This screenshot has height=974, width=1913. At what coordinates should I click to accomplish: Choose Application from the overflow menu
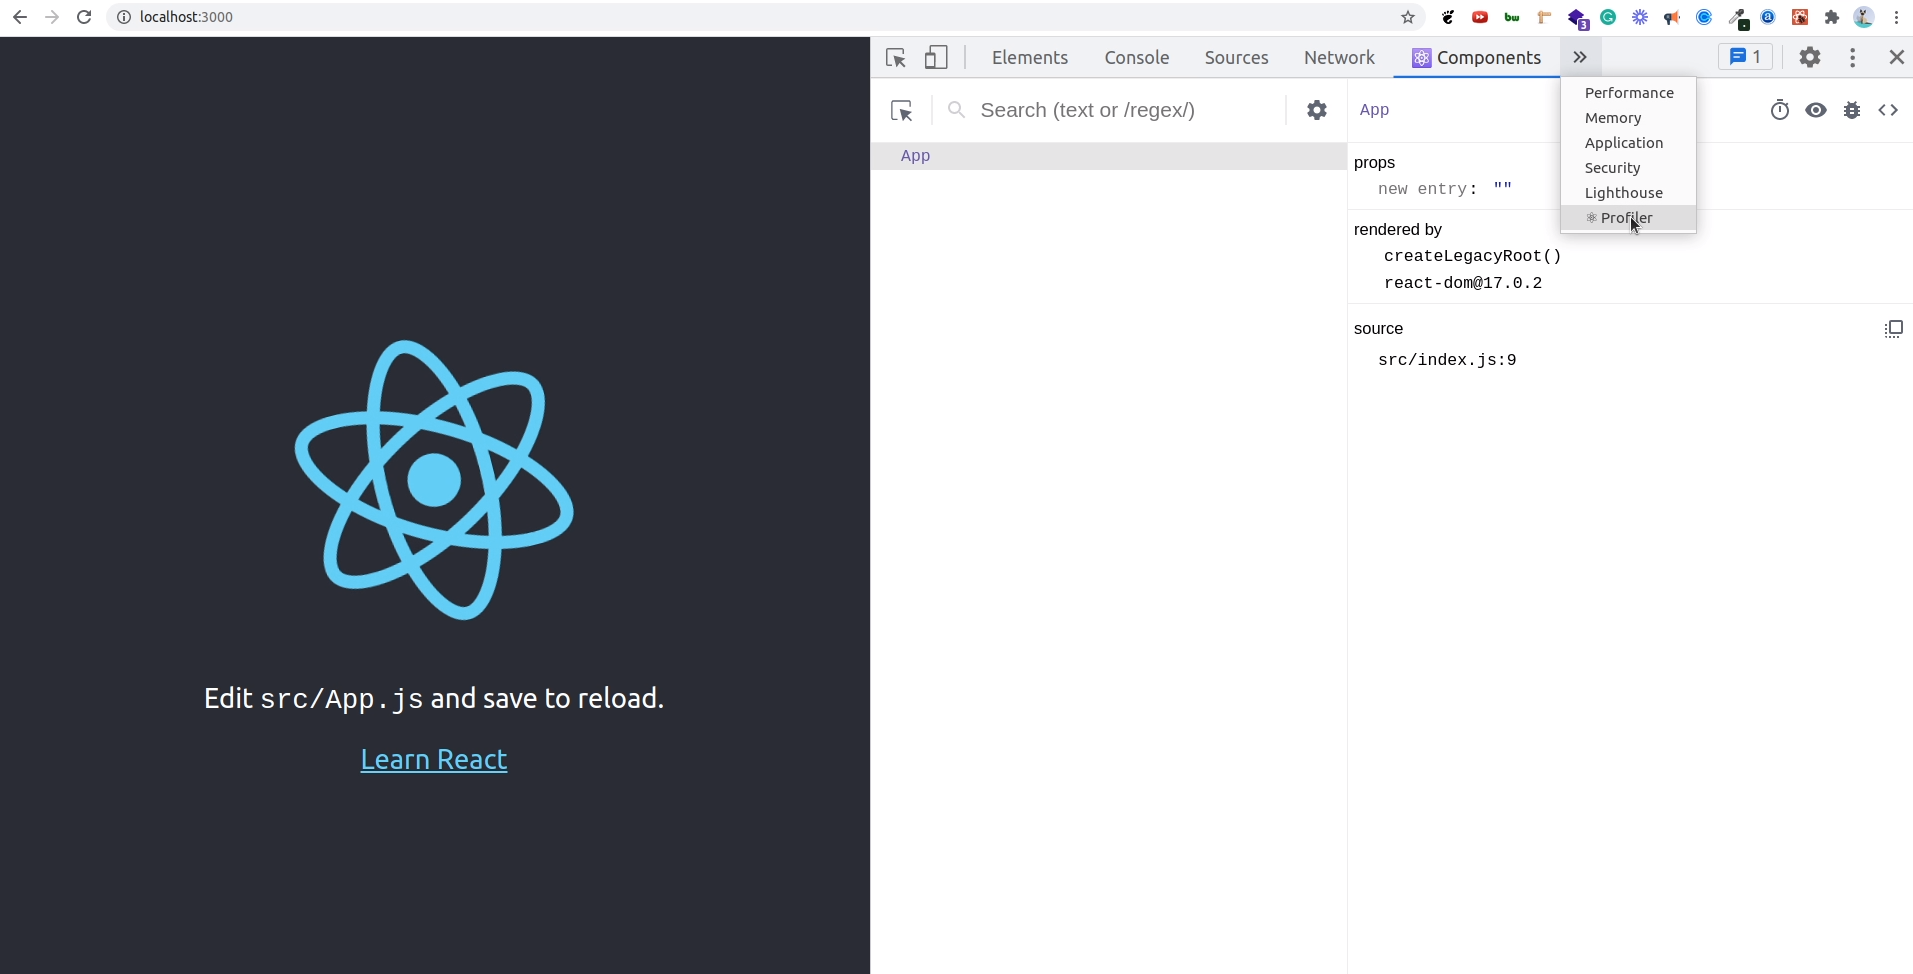coord(1629,143)
